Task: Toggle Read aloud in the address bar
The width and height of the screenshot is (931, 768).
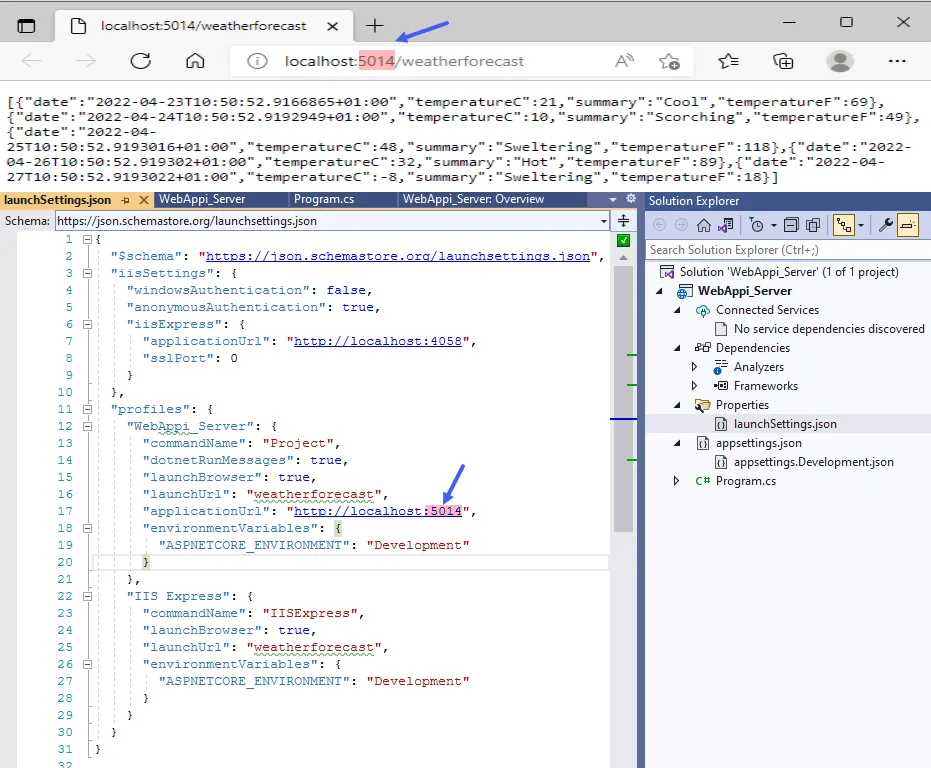Action: [x=623, y=61]
